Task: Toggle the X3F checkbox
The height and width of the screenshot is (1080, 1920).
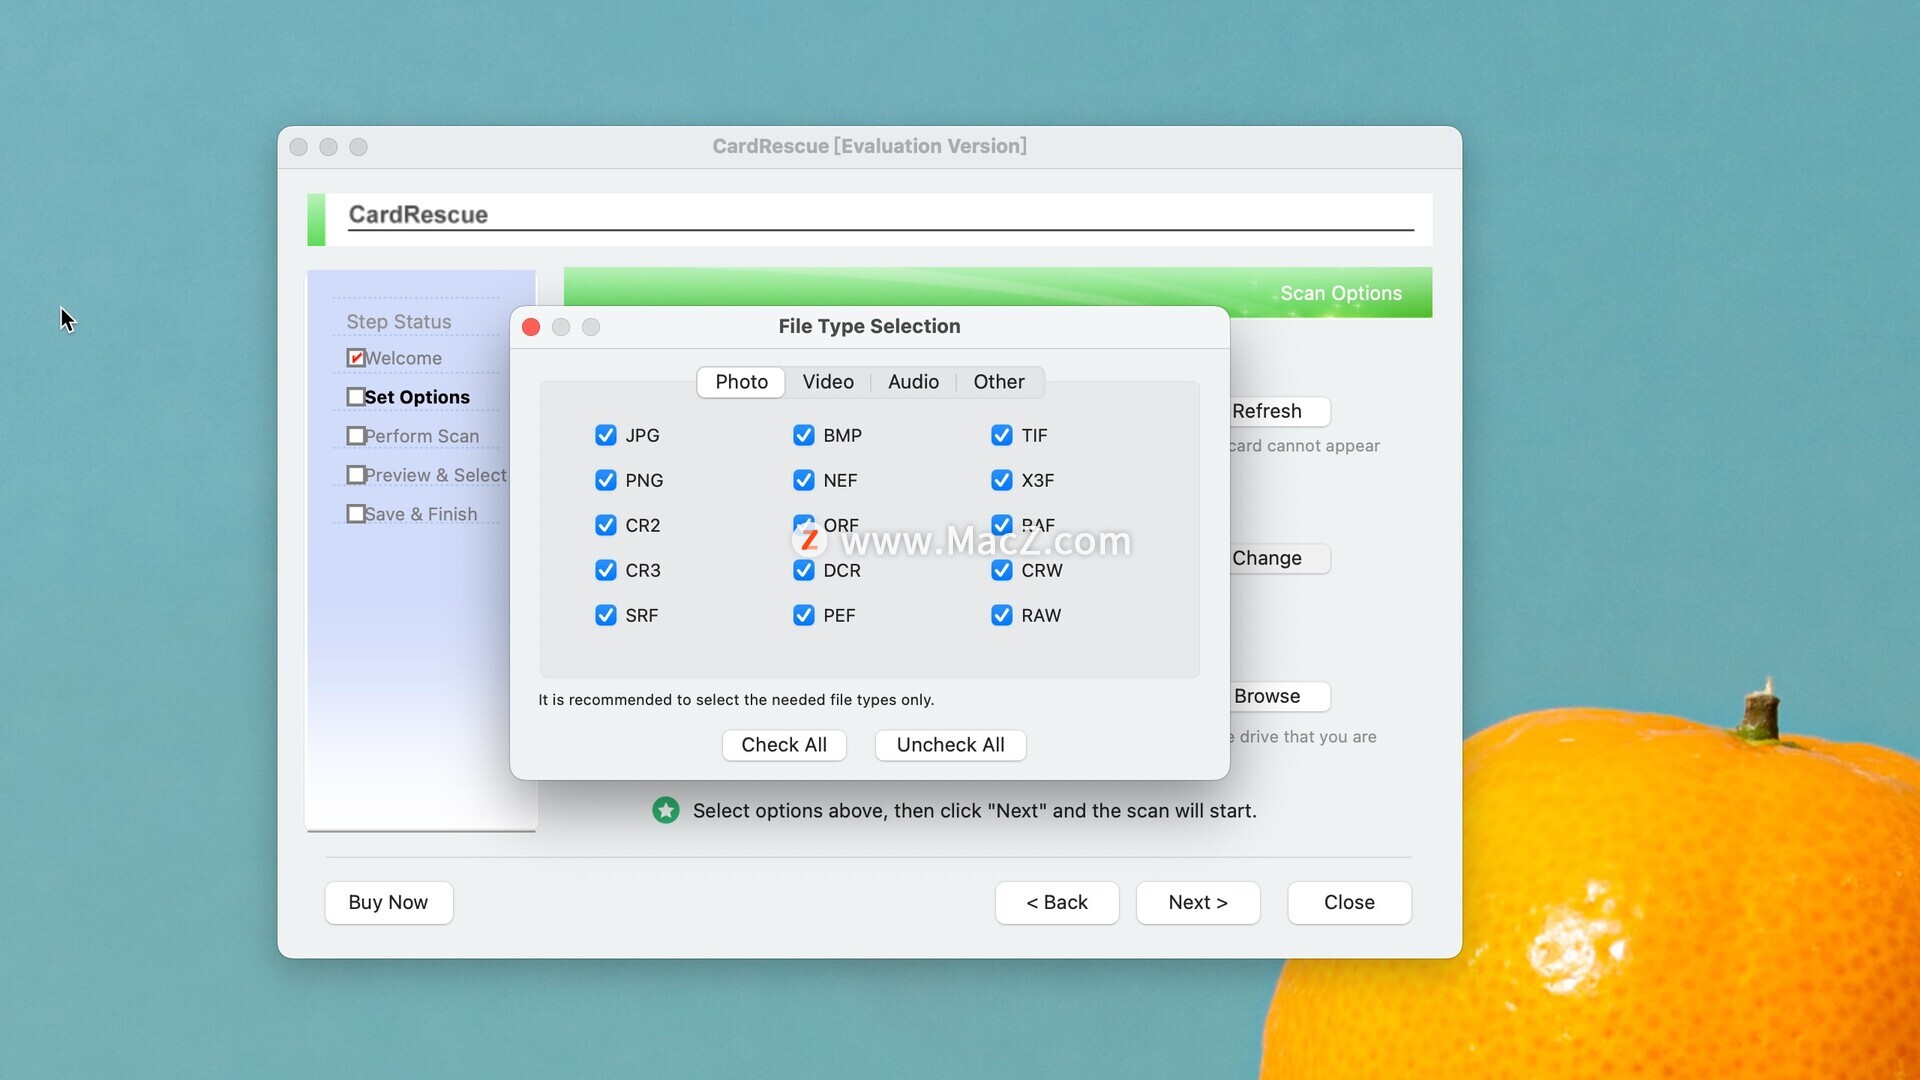Action: 1001,480
